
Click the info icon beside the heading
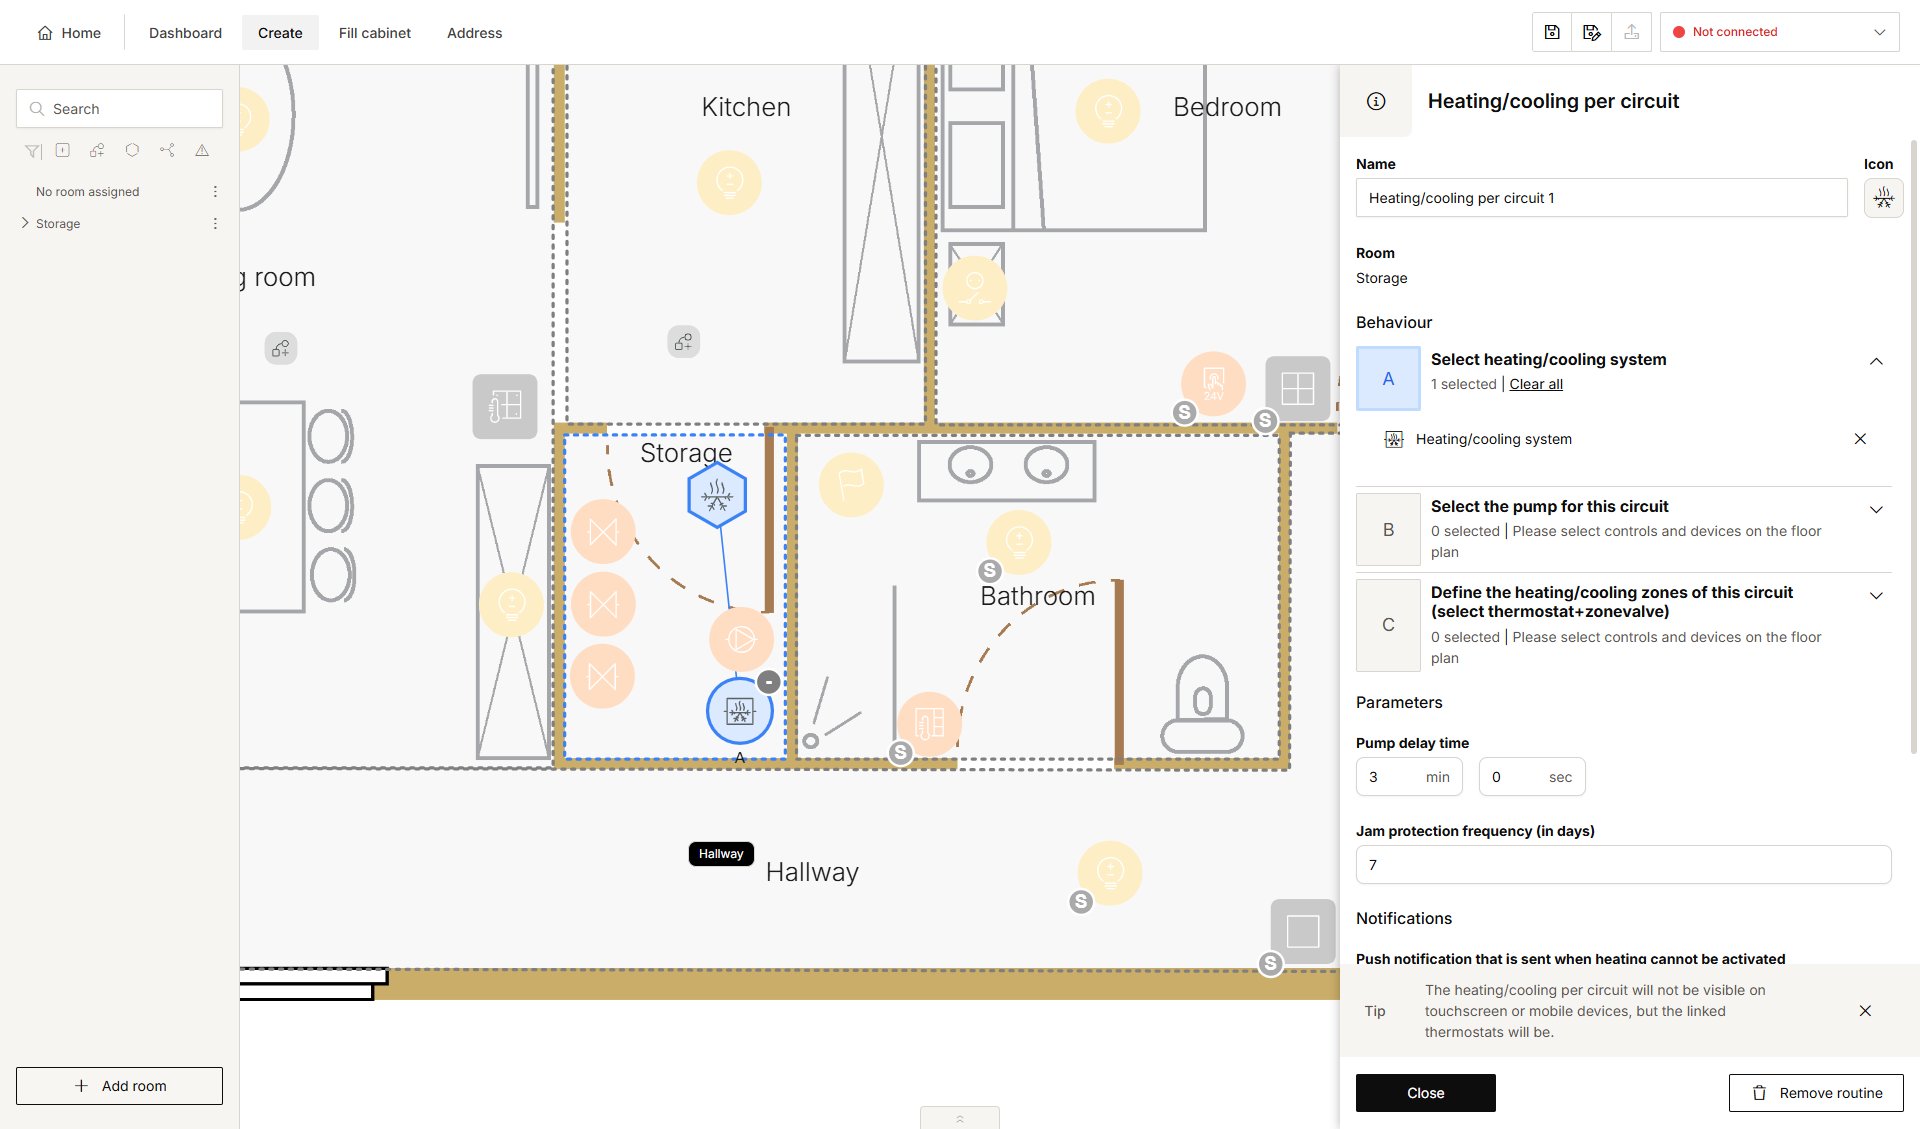(x=1376, y=101)
